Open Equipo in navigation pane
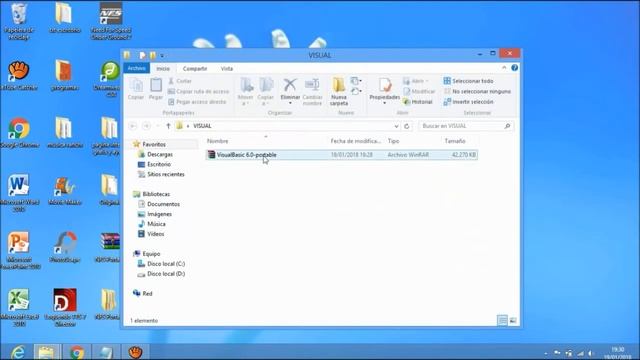 point(151,254)
